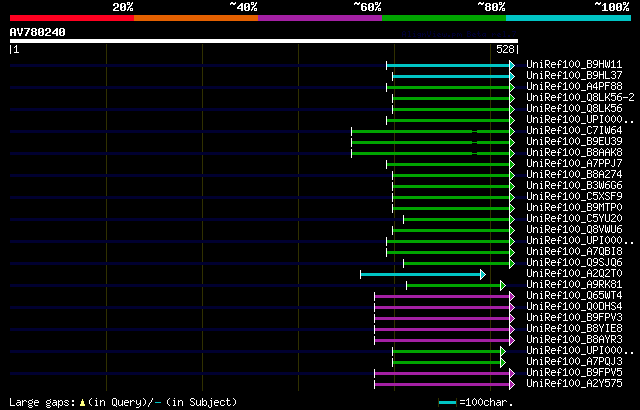Click the purple alignment bar for A2Y575
This screenshot has height=410, width=640.
tap(442, 385)
